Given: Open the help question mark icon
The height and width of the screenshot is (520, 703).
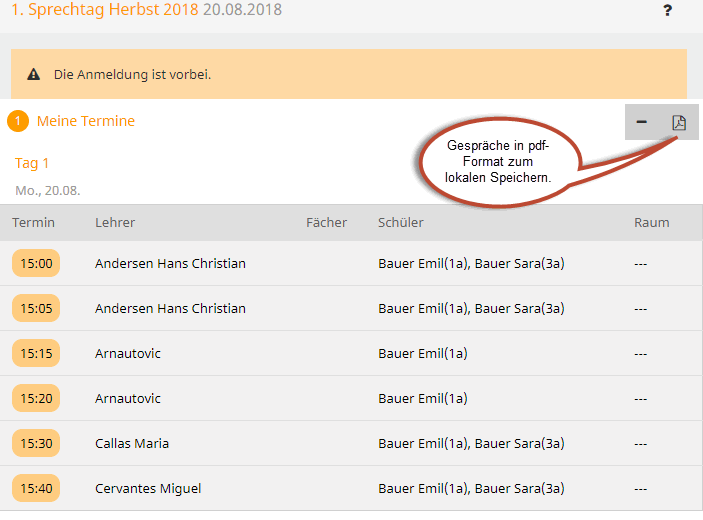Looking at the screenshot, I should pos(668,10).
